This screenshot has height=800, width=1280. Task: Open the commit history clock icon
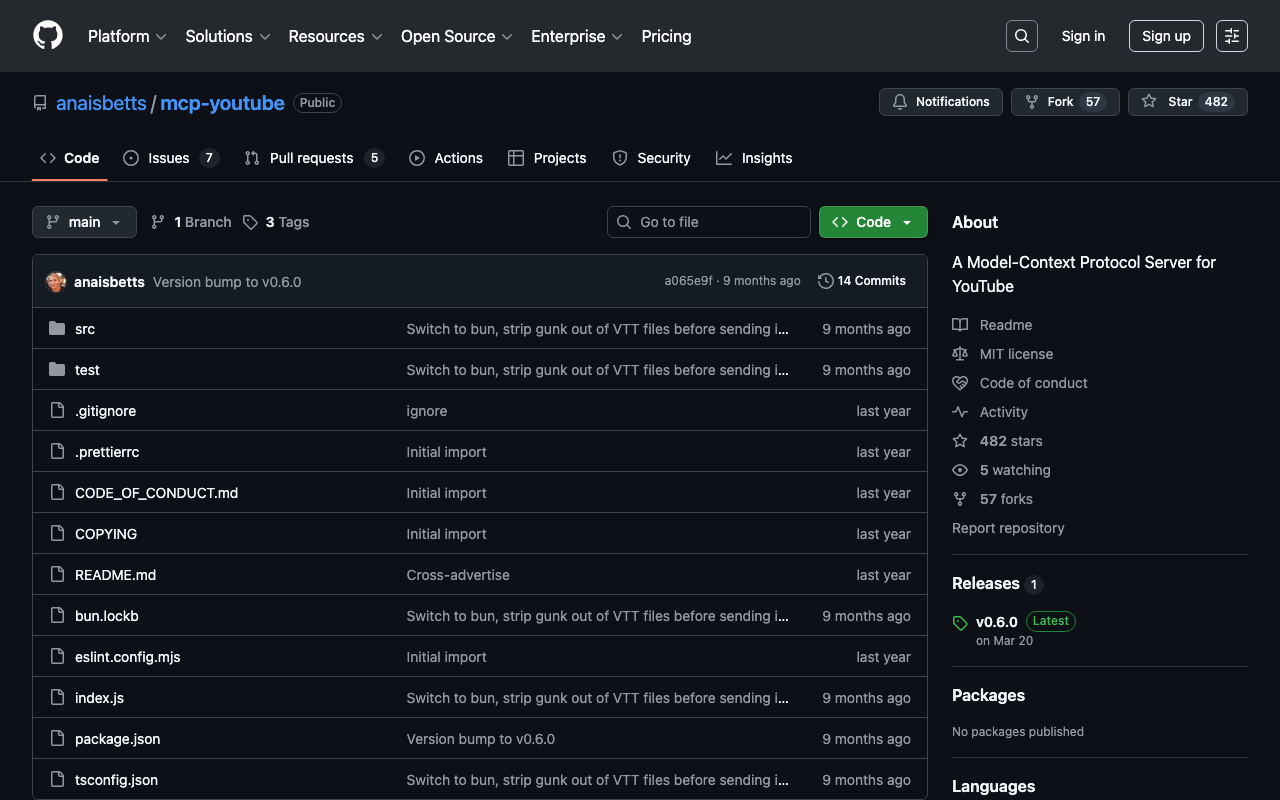[825, 281]
